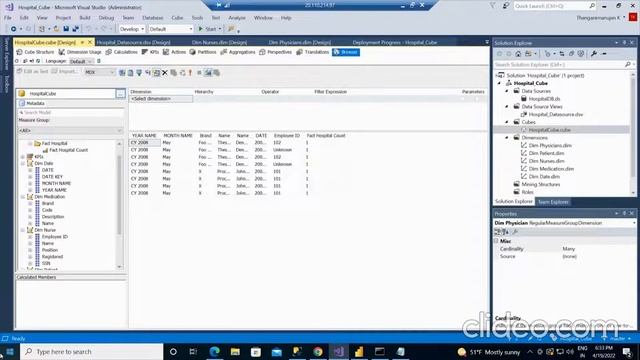Open the Cube menu
This screenshot has width=640, height=360.
[x=177, y=18]
